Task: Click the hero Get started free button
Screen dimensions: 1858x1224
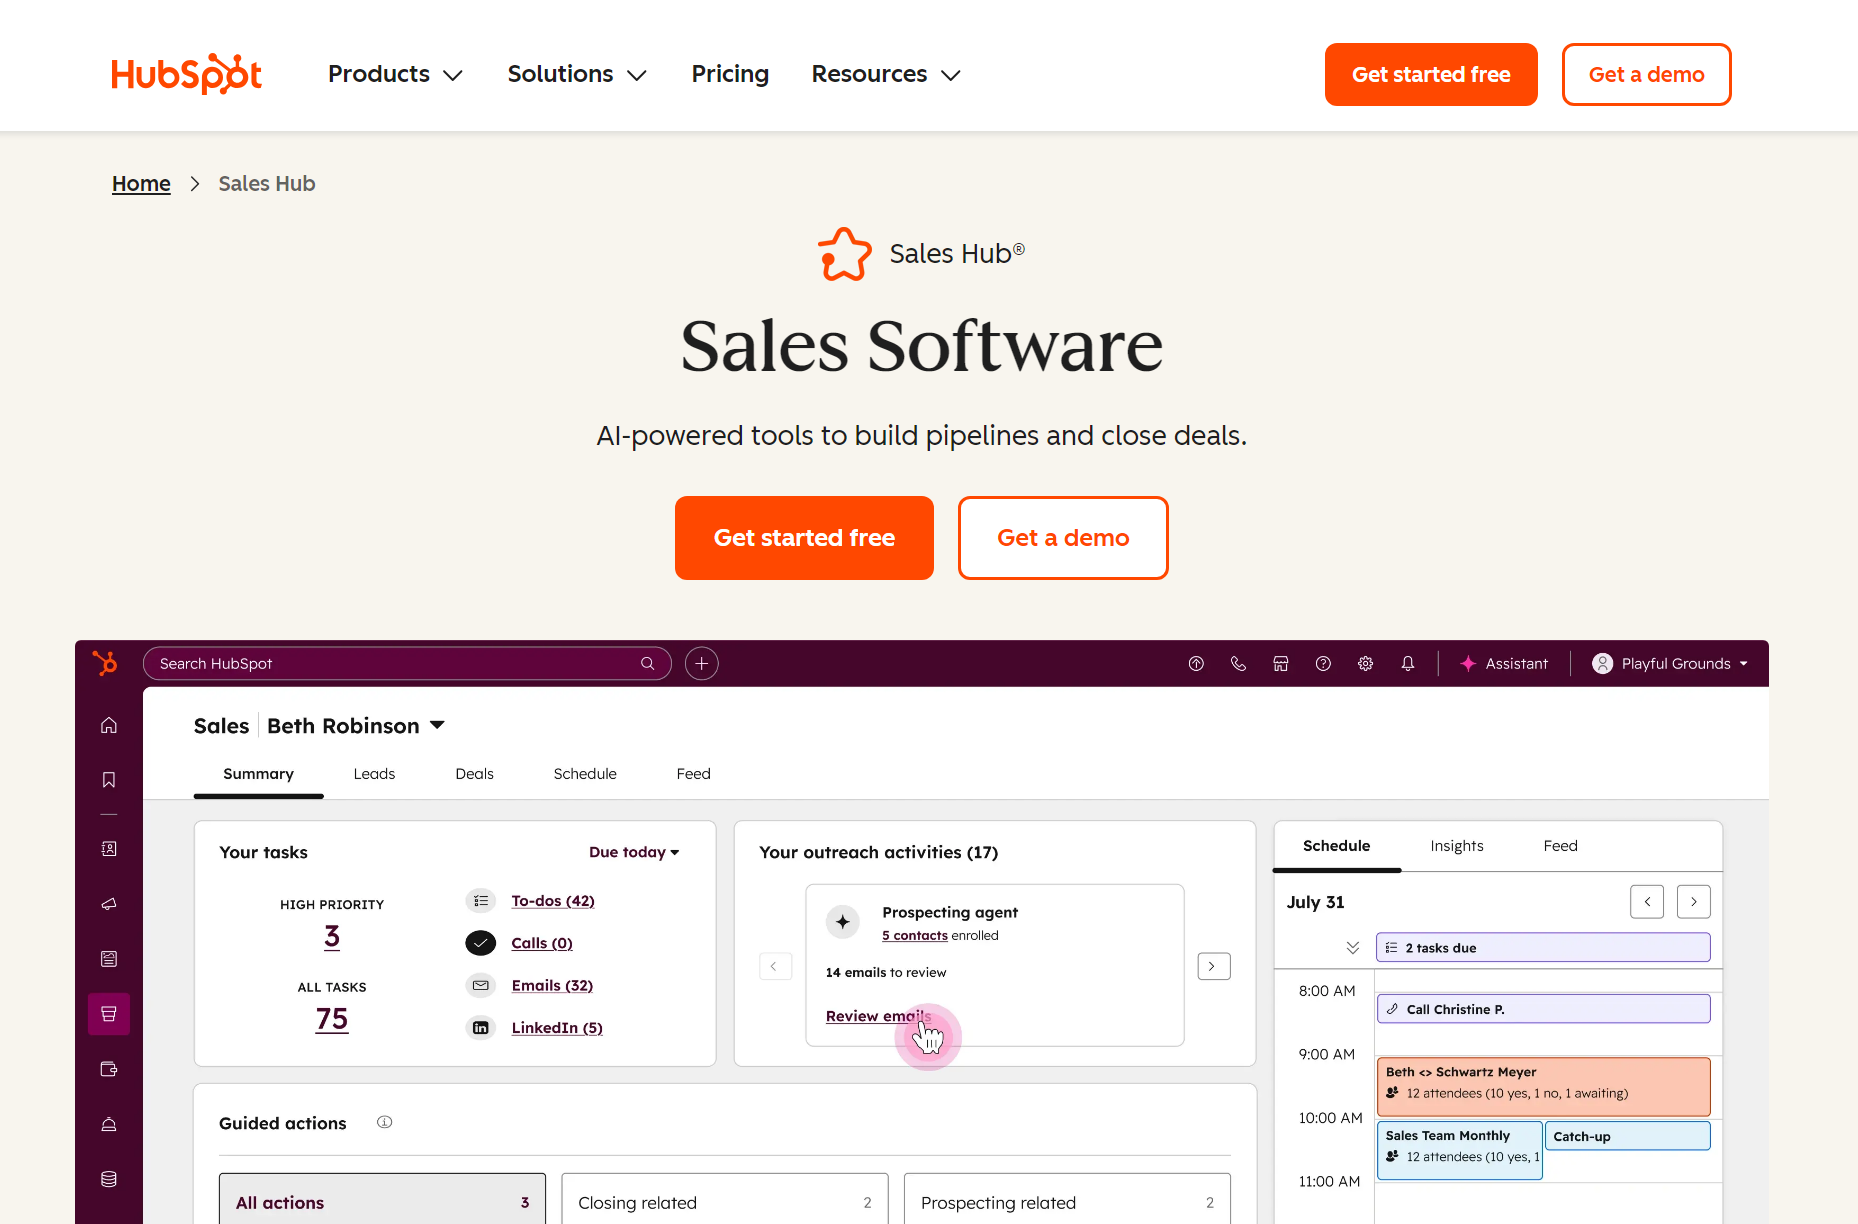Action: tap(804, 538)
